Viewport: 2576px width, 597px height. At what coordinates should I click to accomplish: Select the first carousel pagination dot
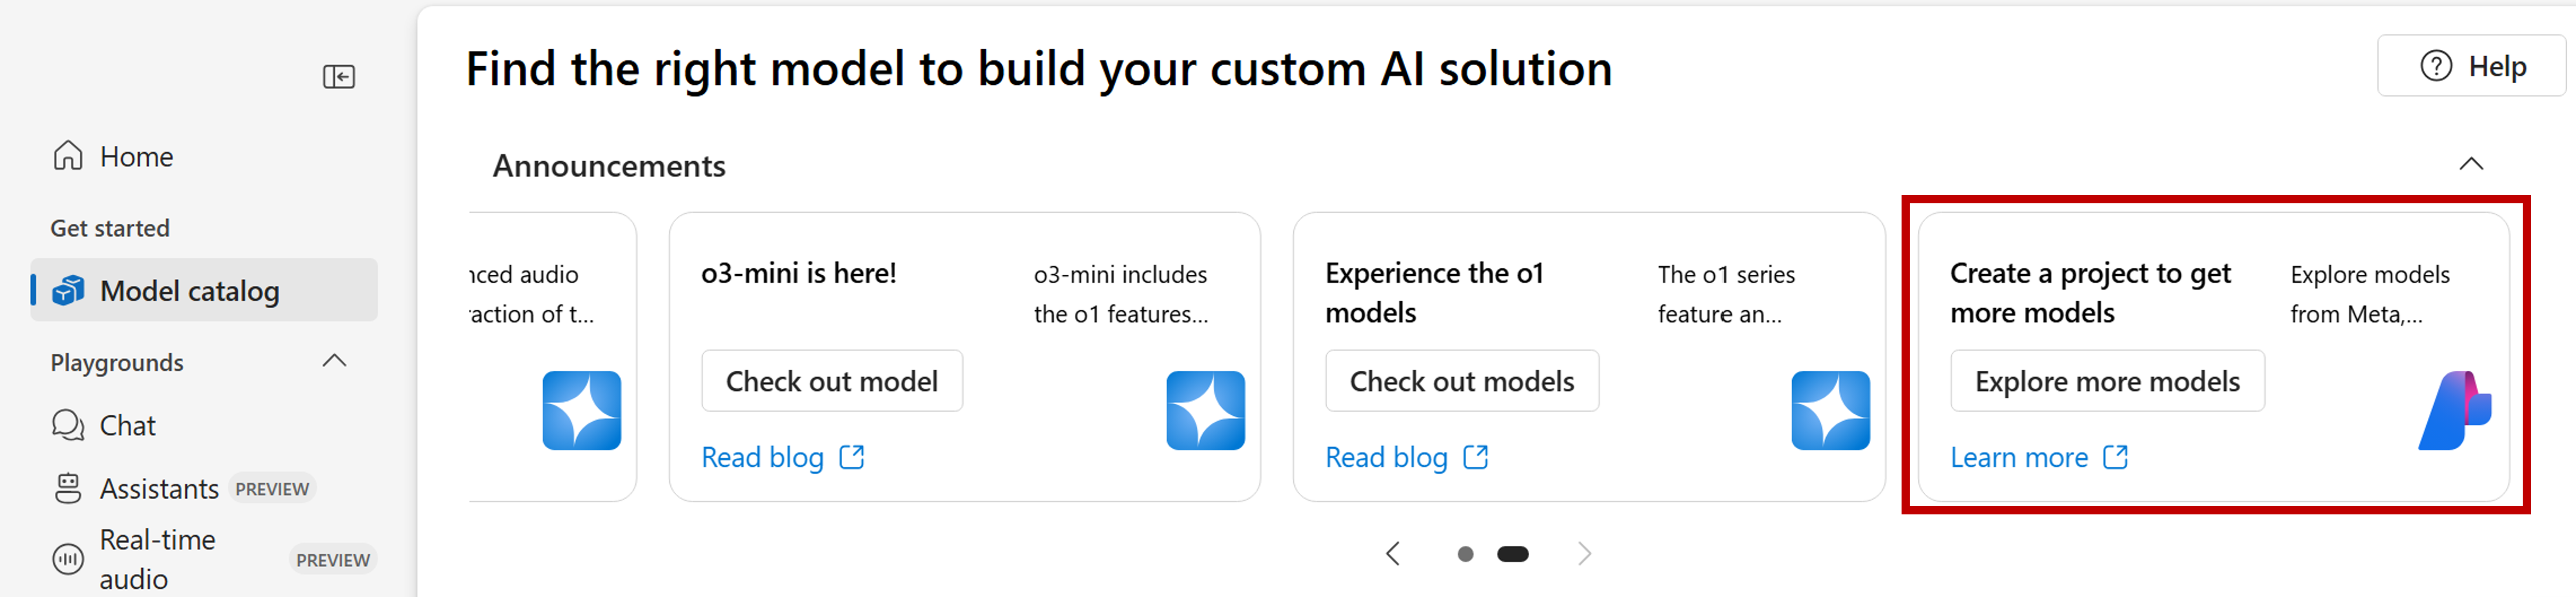1466,553
